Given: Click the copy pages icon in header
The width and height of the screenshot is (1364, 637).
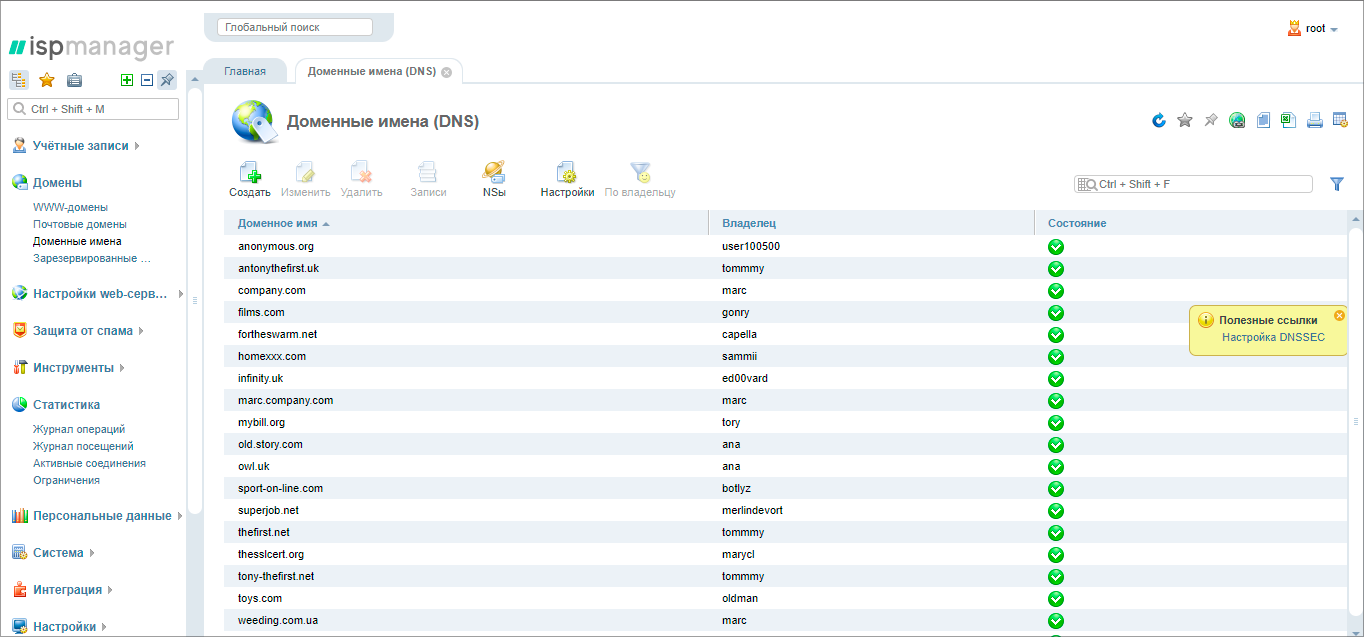Looking at the screenshot, I should [1263, 121].
